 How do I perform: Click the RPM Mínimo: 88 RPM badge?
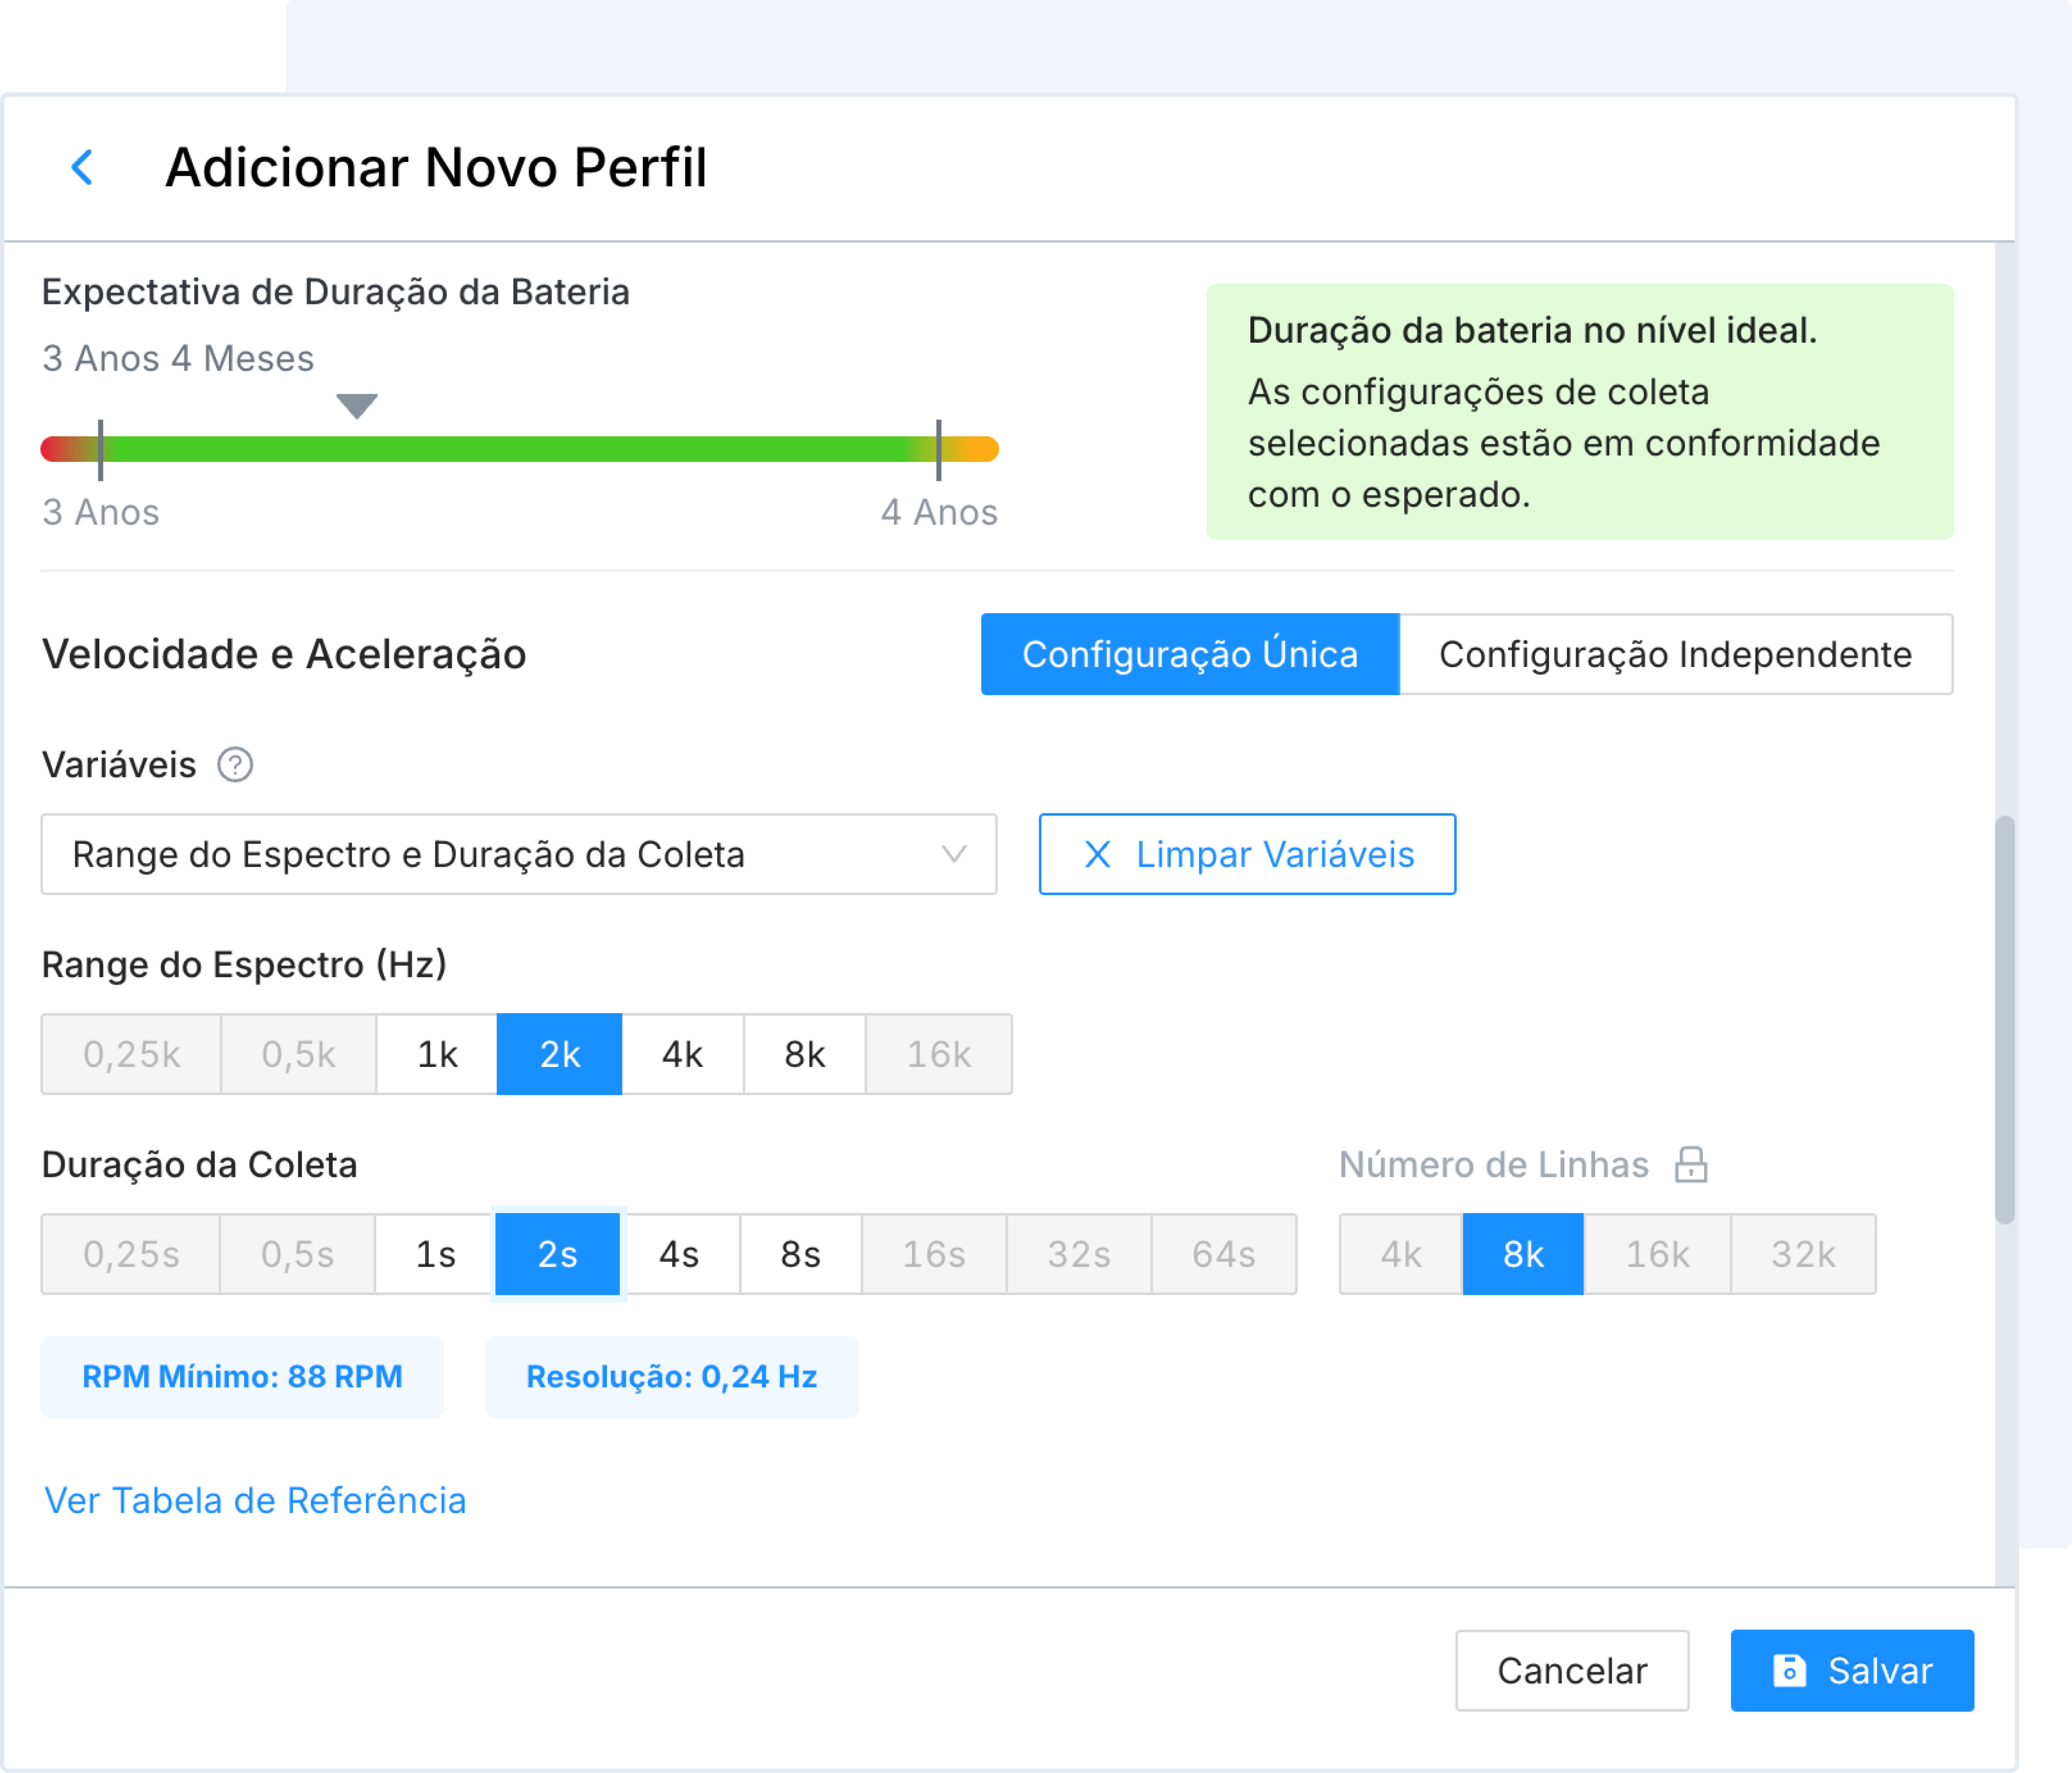[x=242, y=1377]
